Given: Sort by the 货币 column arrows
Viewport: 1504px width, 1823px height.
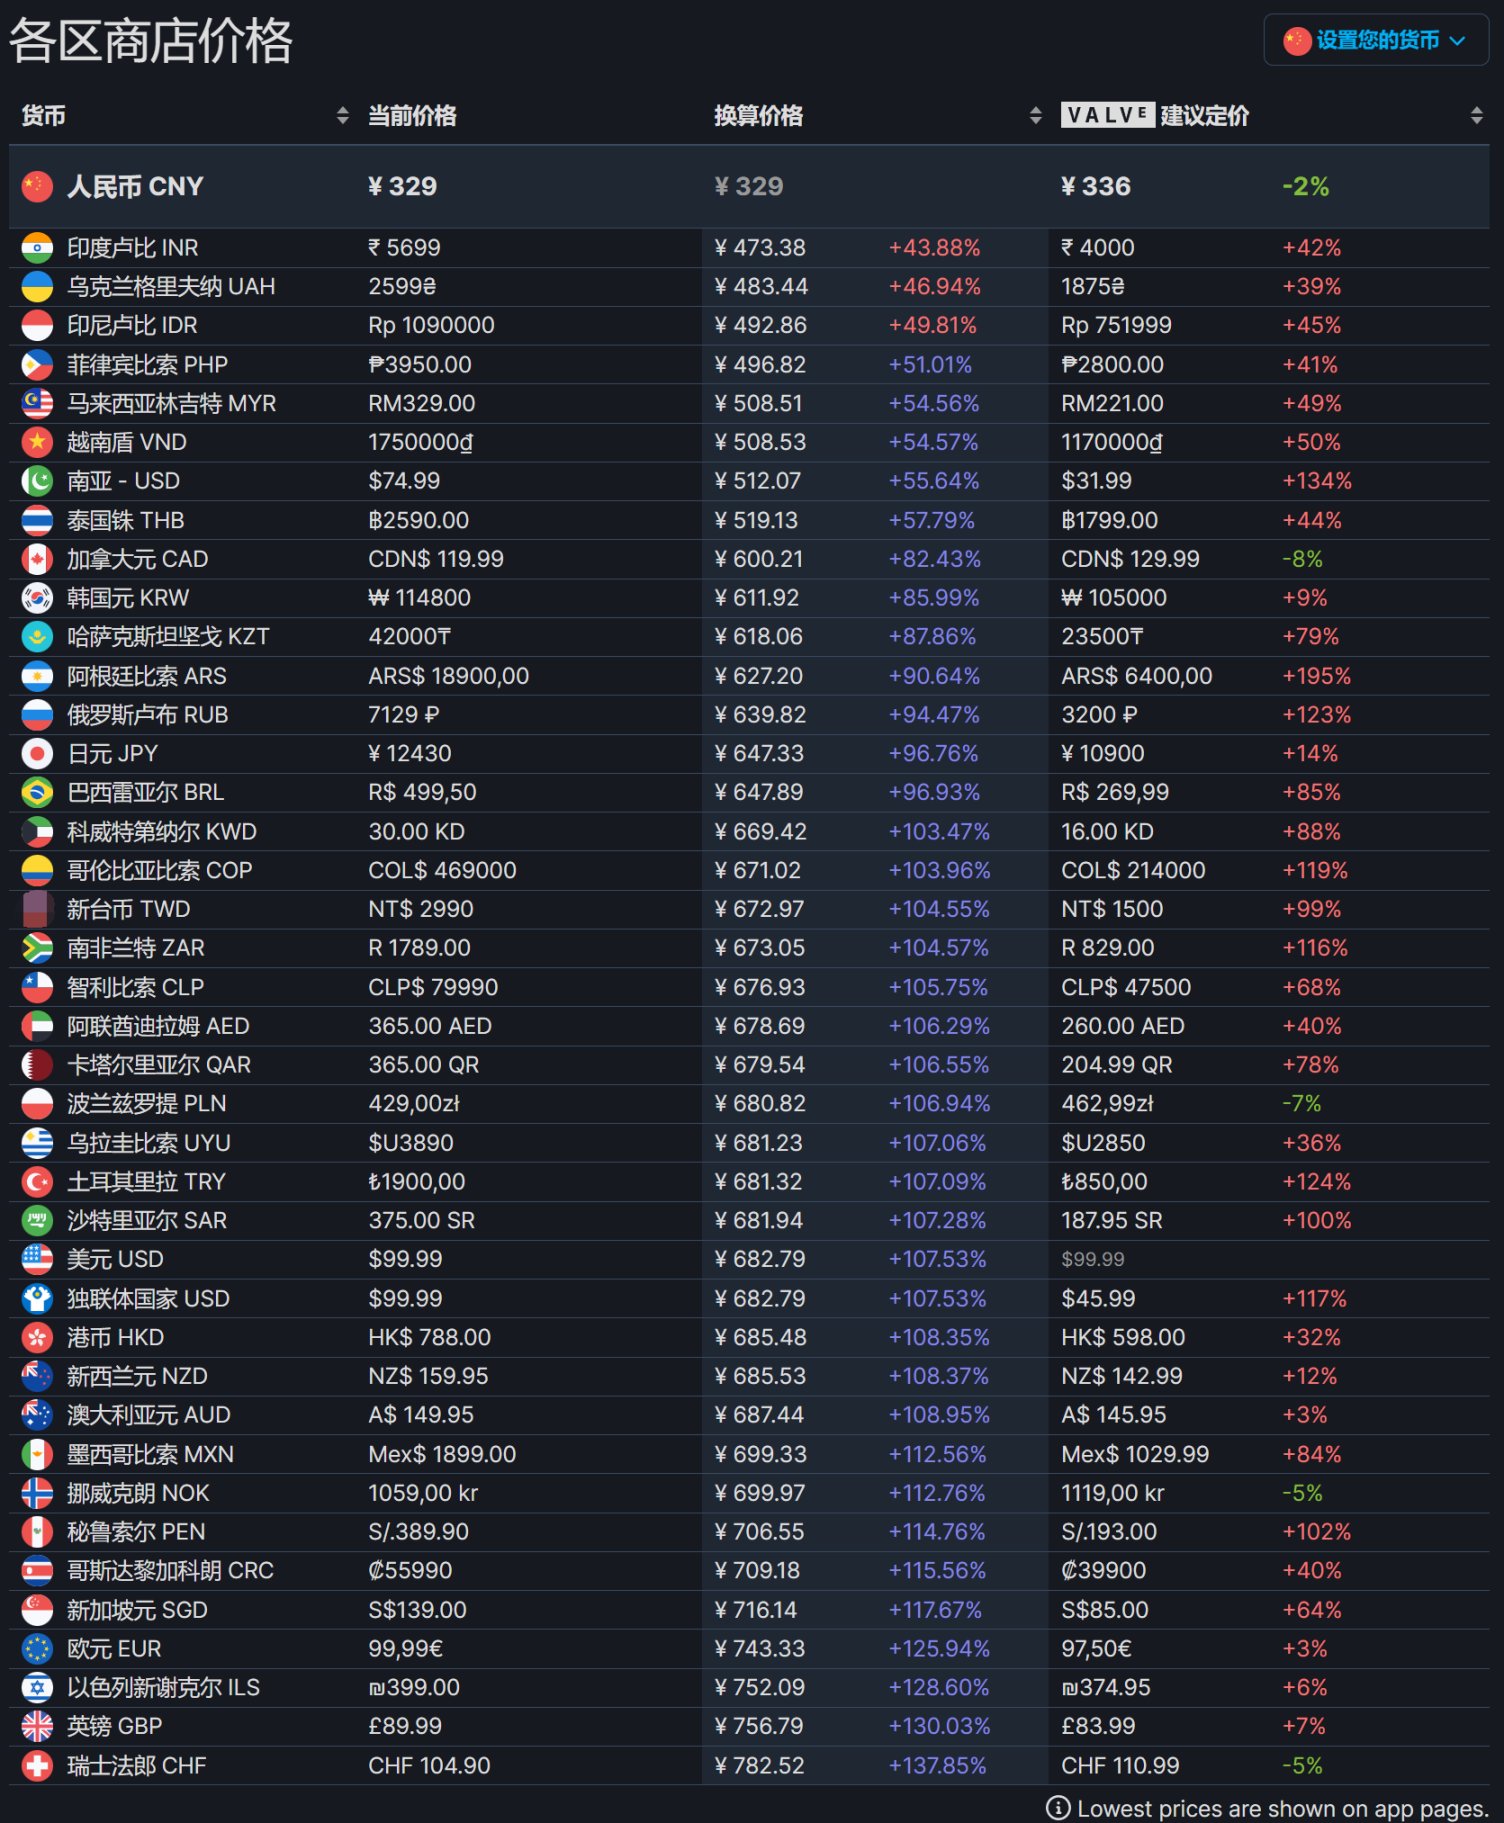Looking at the screenshot, I should pos(343,116).
